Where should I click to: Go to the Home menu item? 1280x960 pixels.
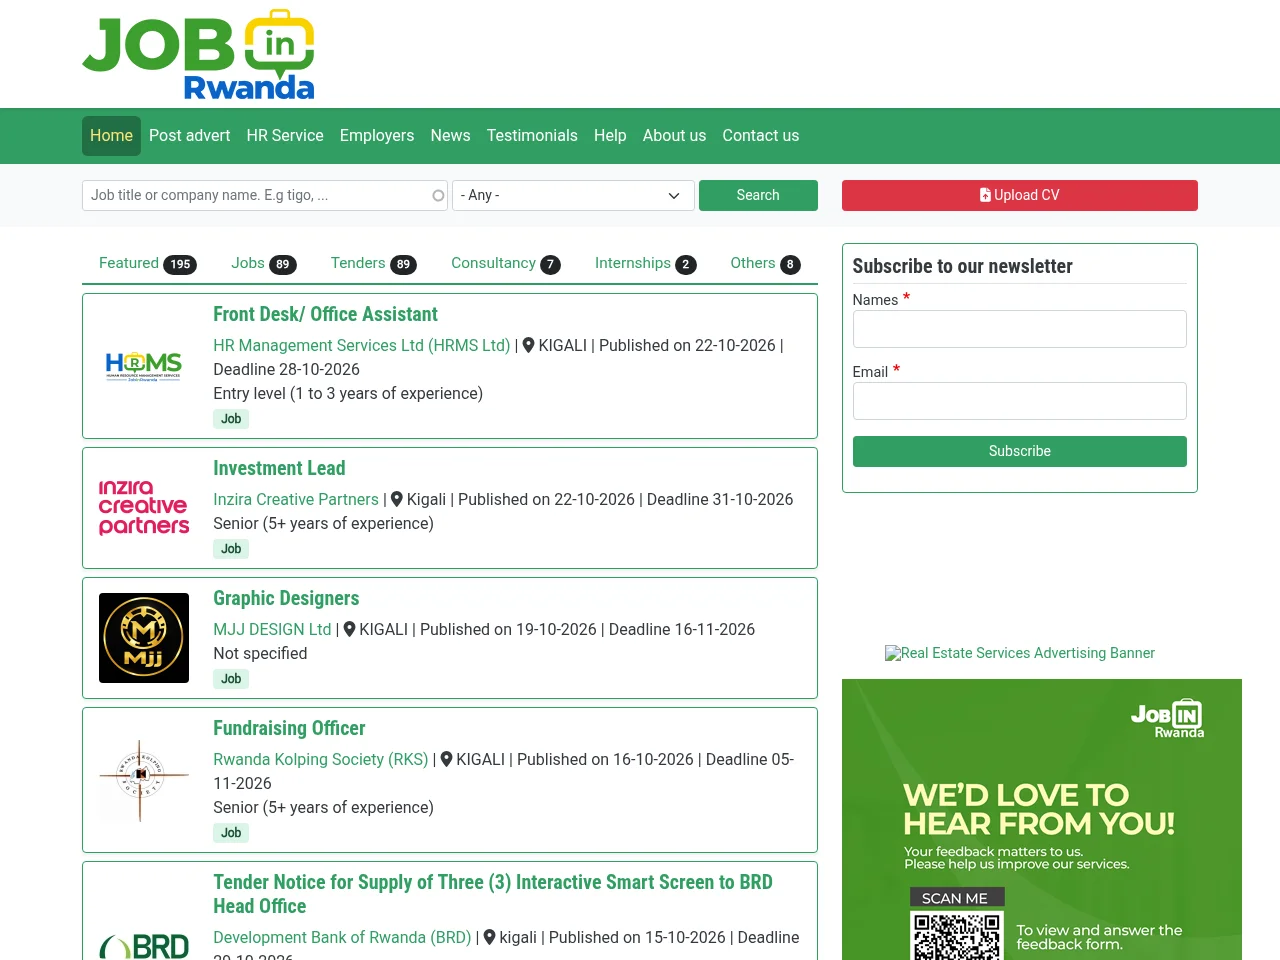click(x=111, y=136)
